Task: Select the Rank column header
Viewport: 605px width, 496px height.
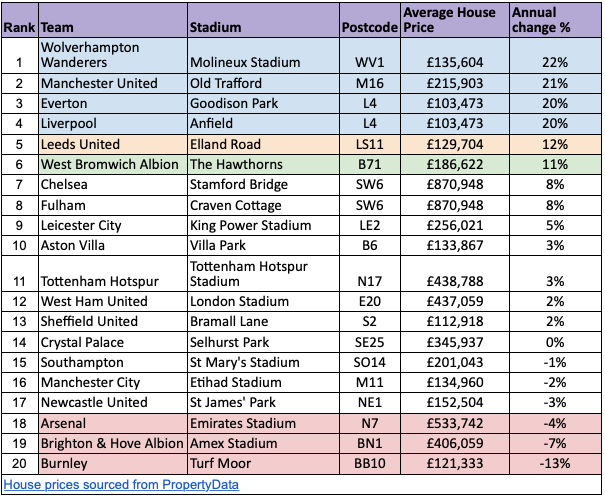Action: [20, 20]
